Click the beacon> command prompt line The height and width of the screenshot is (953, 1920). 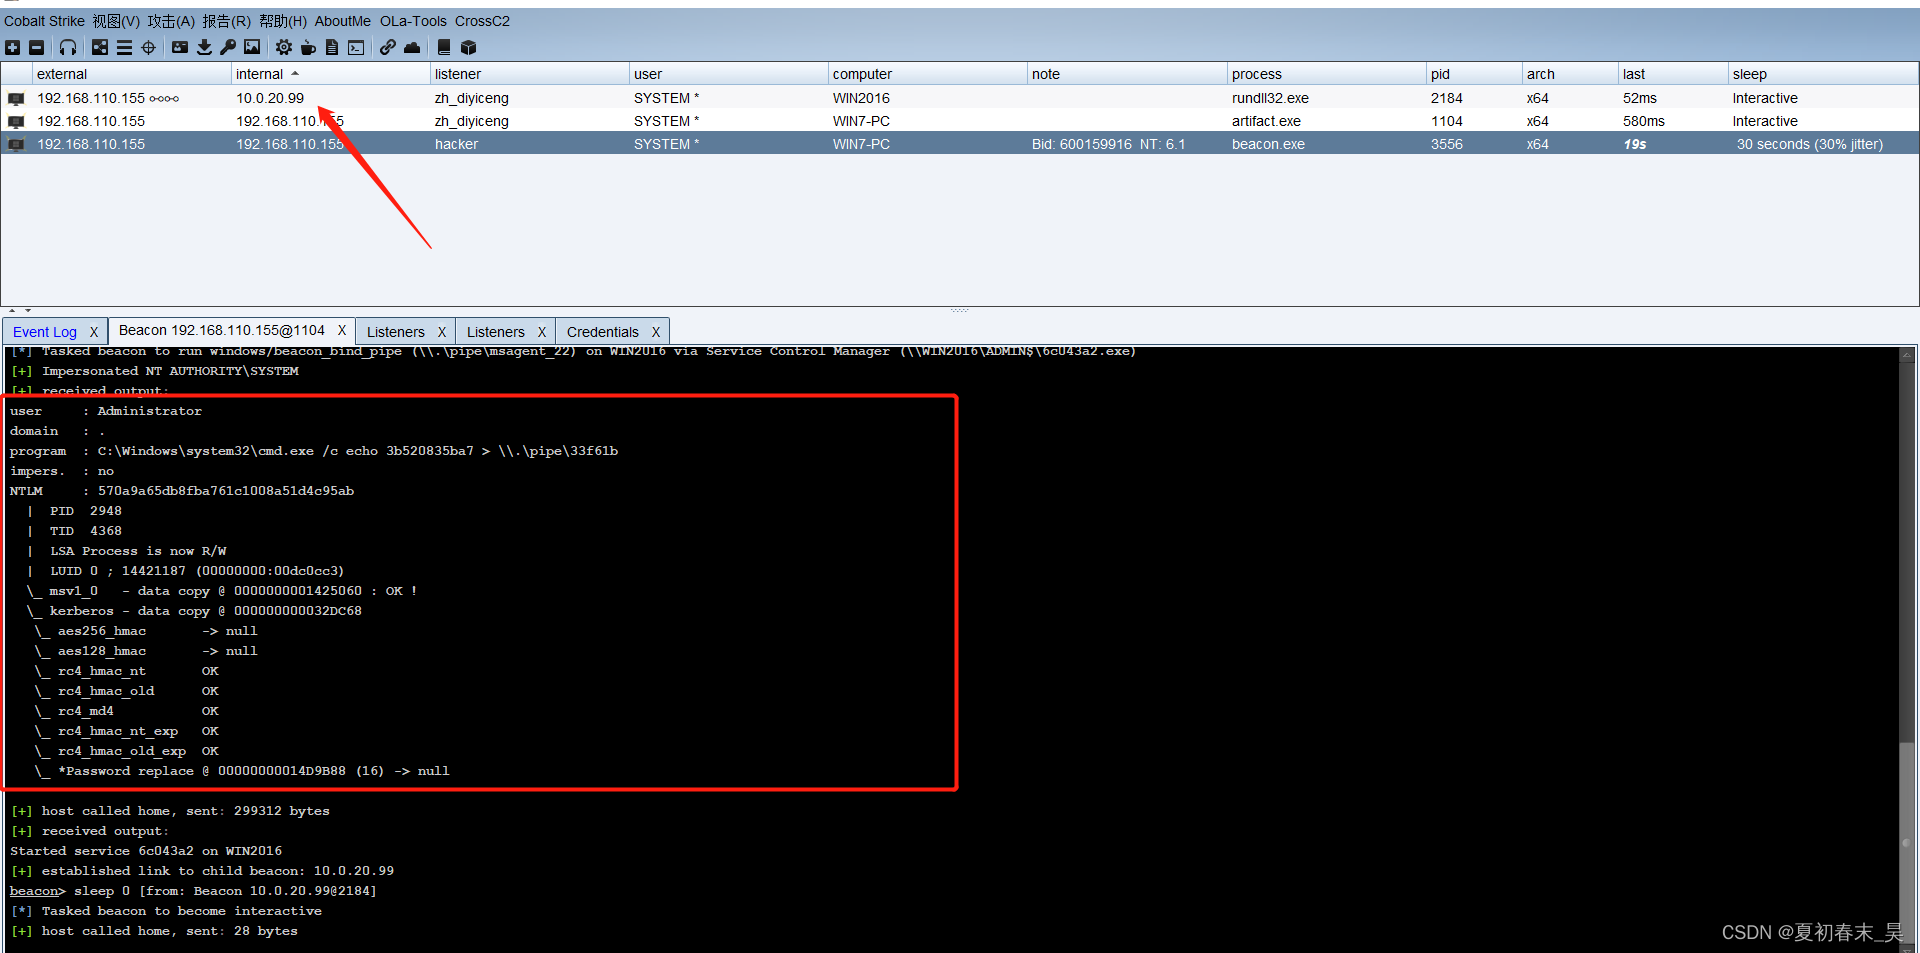coord(193,891)
